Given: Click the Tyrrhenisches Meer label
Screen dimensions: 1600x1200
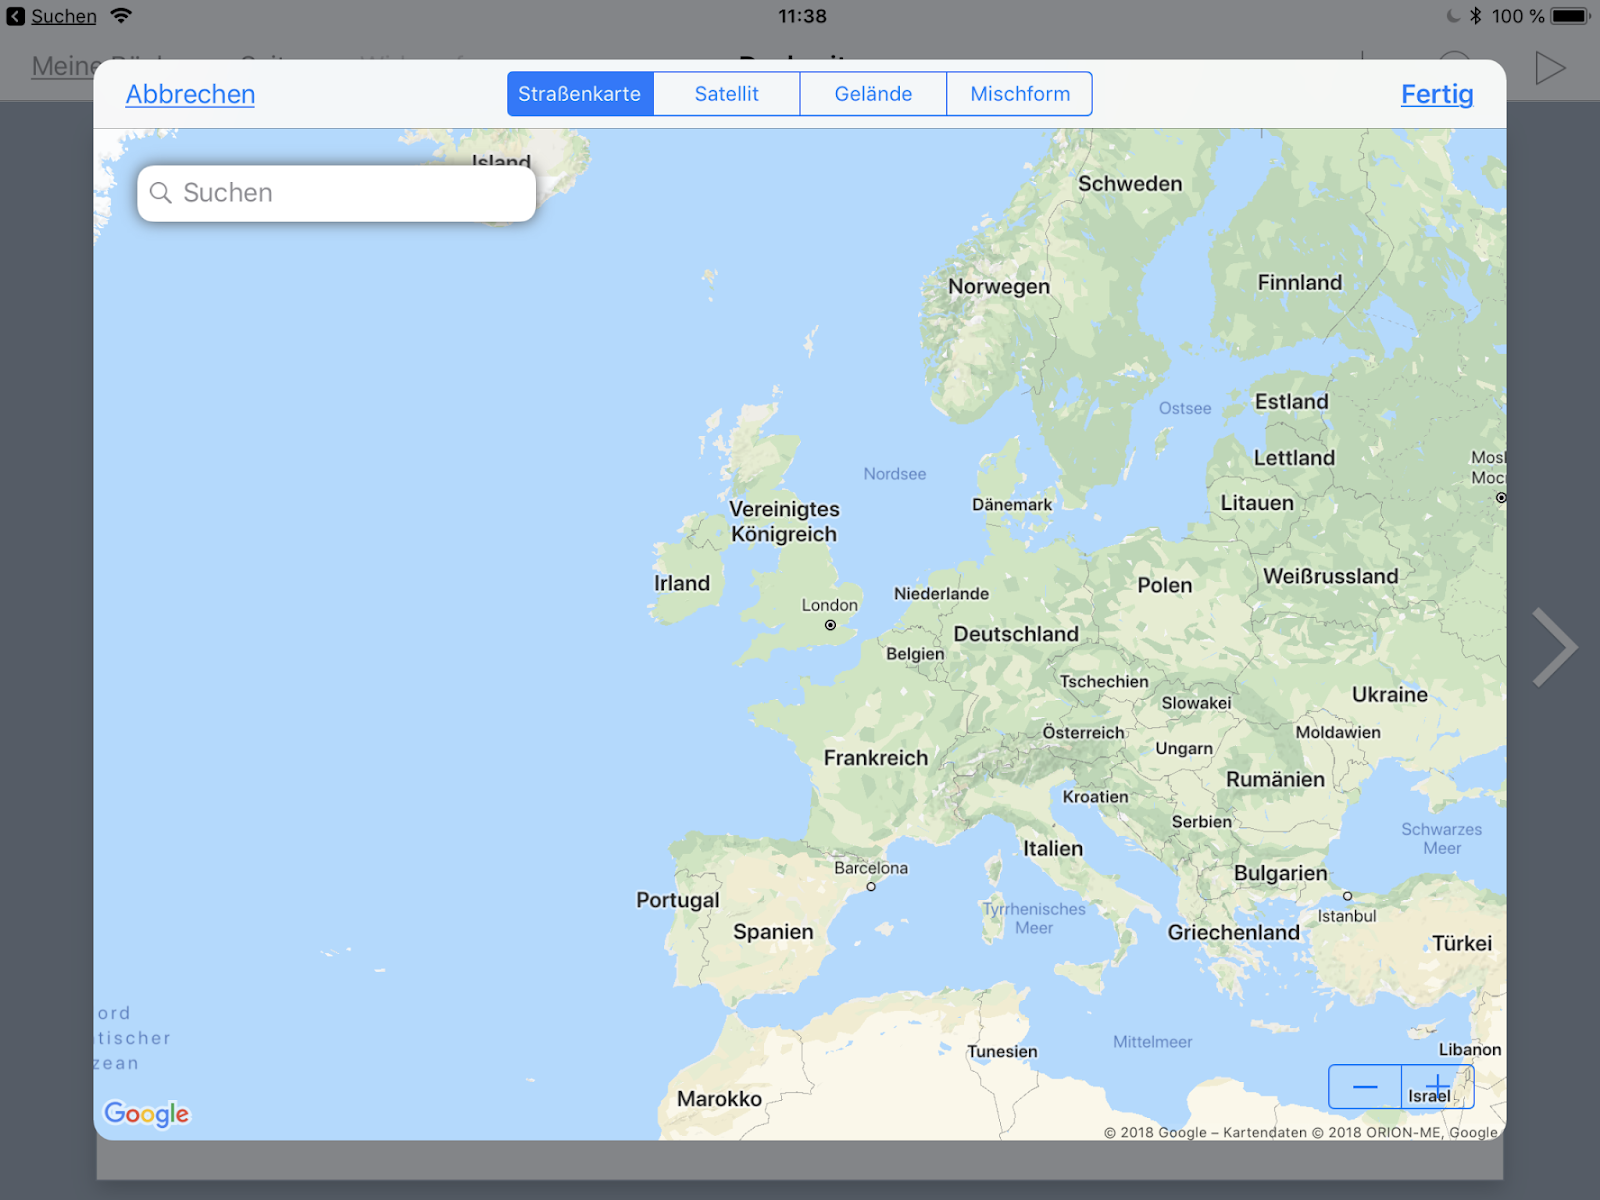Looking at the screenshot, I should [x=1034, y=918].
